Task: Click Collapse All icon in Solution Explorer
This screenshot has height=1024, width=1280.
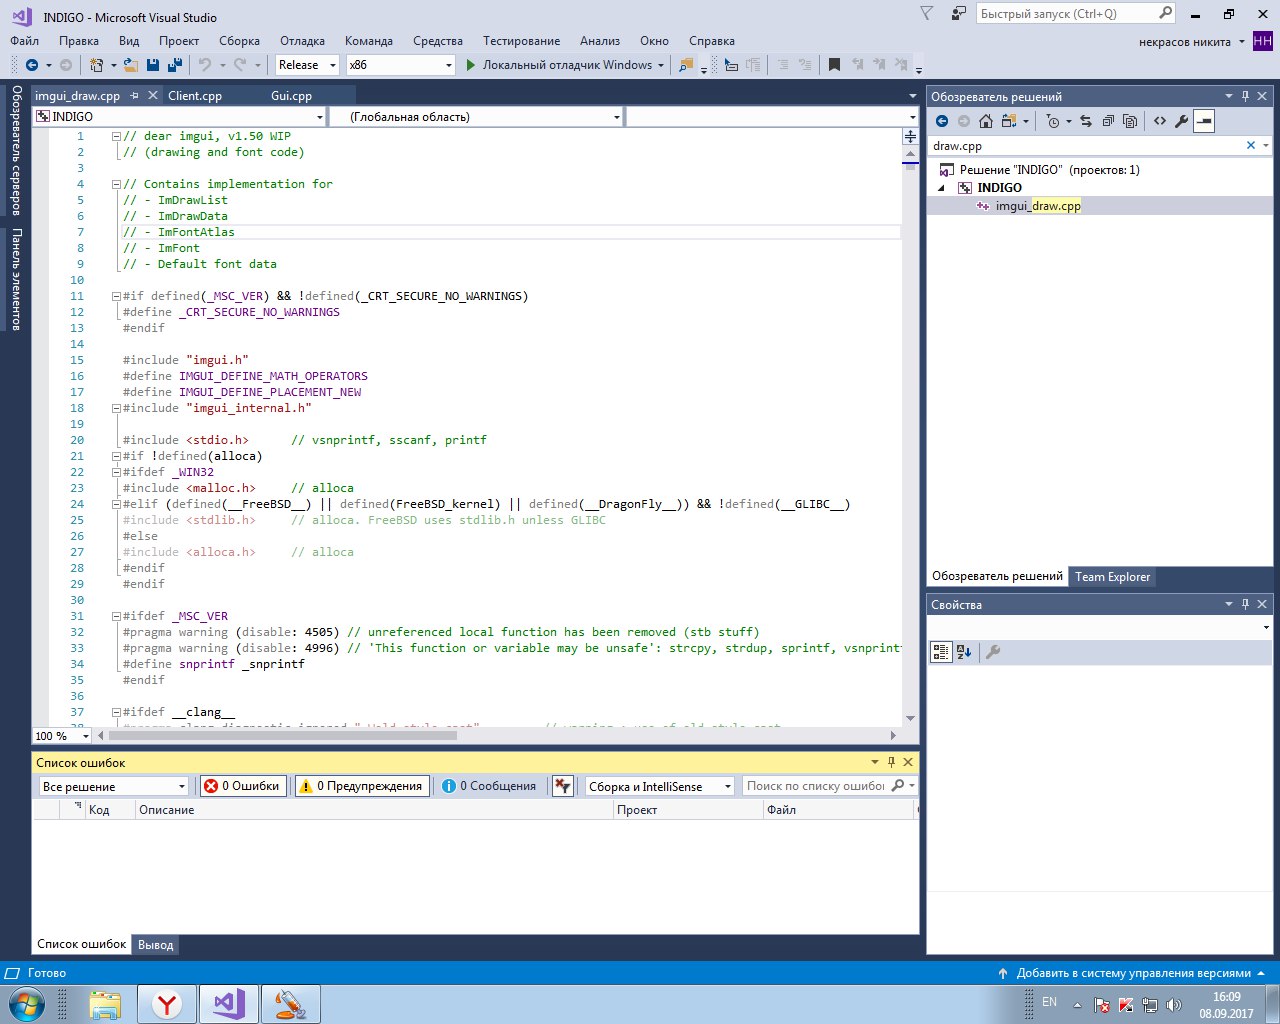Action: 1108,121
